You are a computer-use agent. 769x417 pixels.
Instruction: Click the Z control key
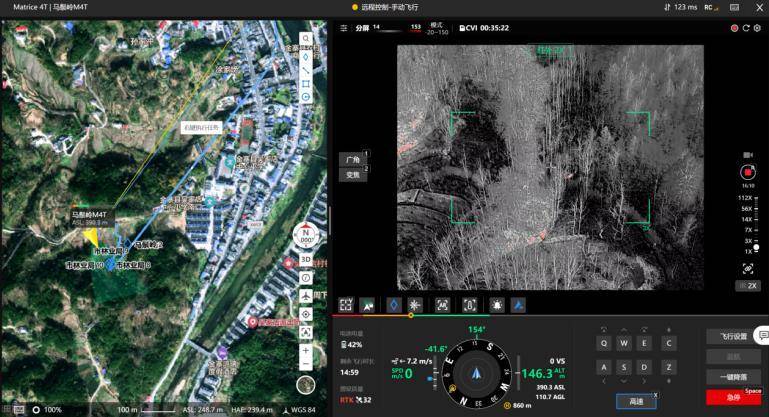point(669,367)
